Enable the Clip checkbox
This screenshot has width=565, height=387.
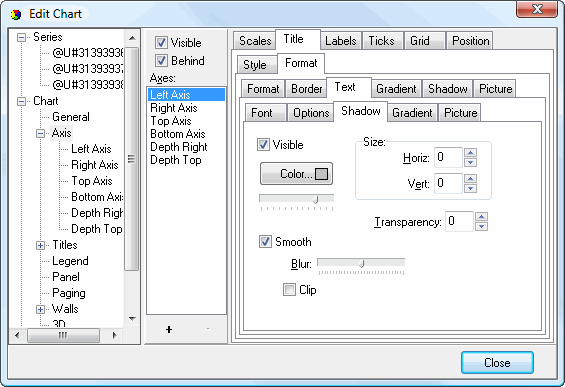pos(289,290)
